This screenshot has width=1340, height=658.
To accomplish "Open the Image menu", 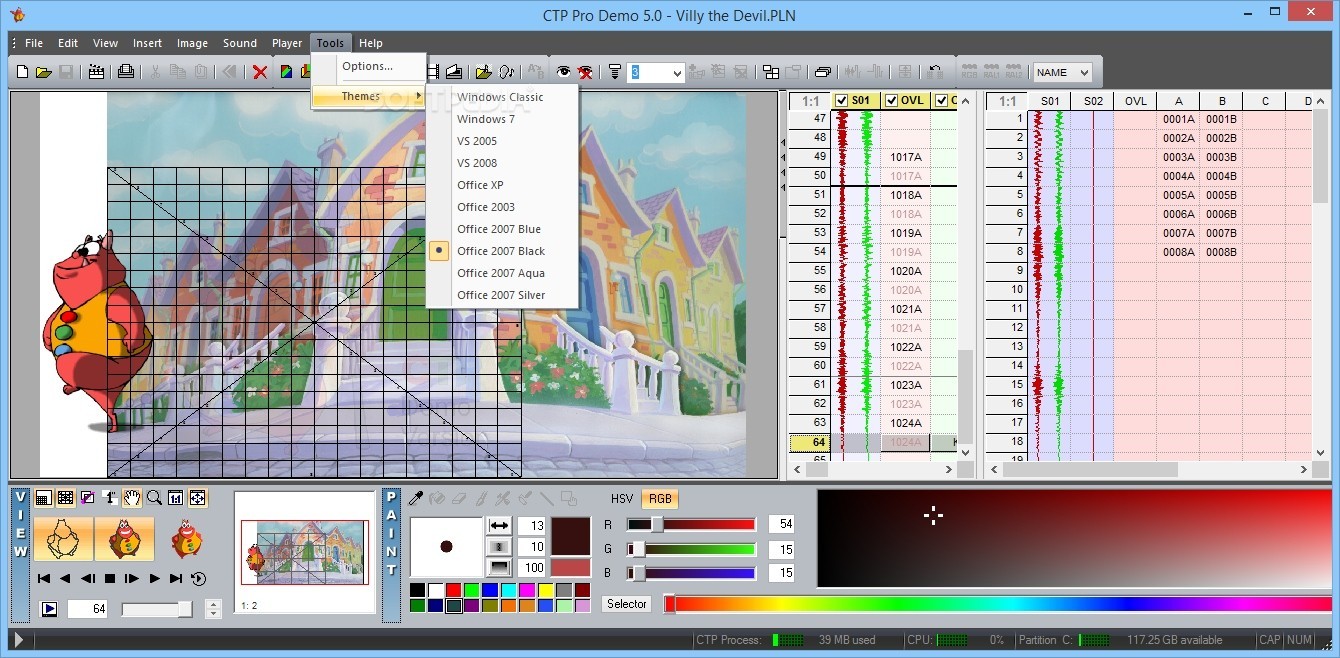I will click(x=192, y=43).
